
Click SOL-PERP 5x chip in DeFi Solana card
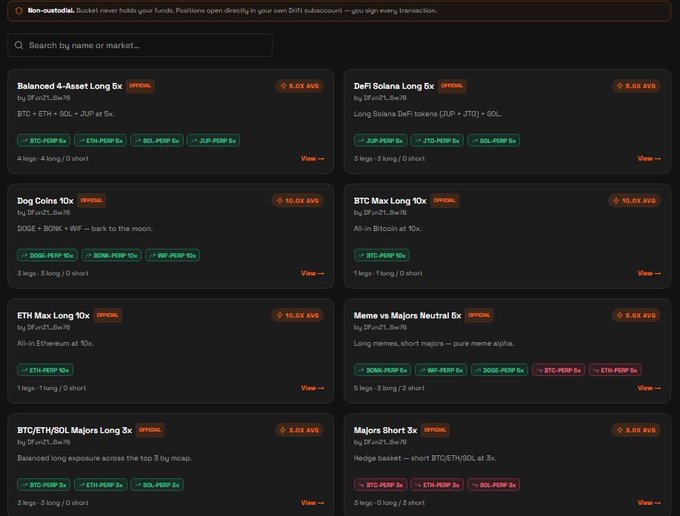point(494,140)
